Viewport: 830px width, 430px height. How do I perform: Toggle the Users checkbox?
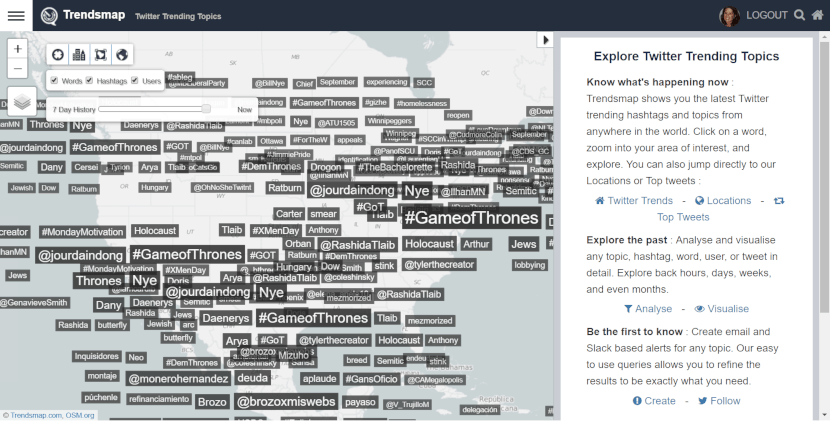tap(134, 80)
